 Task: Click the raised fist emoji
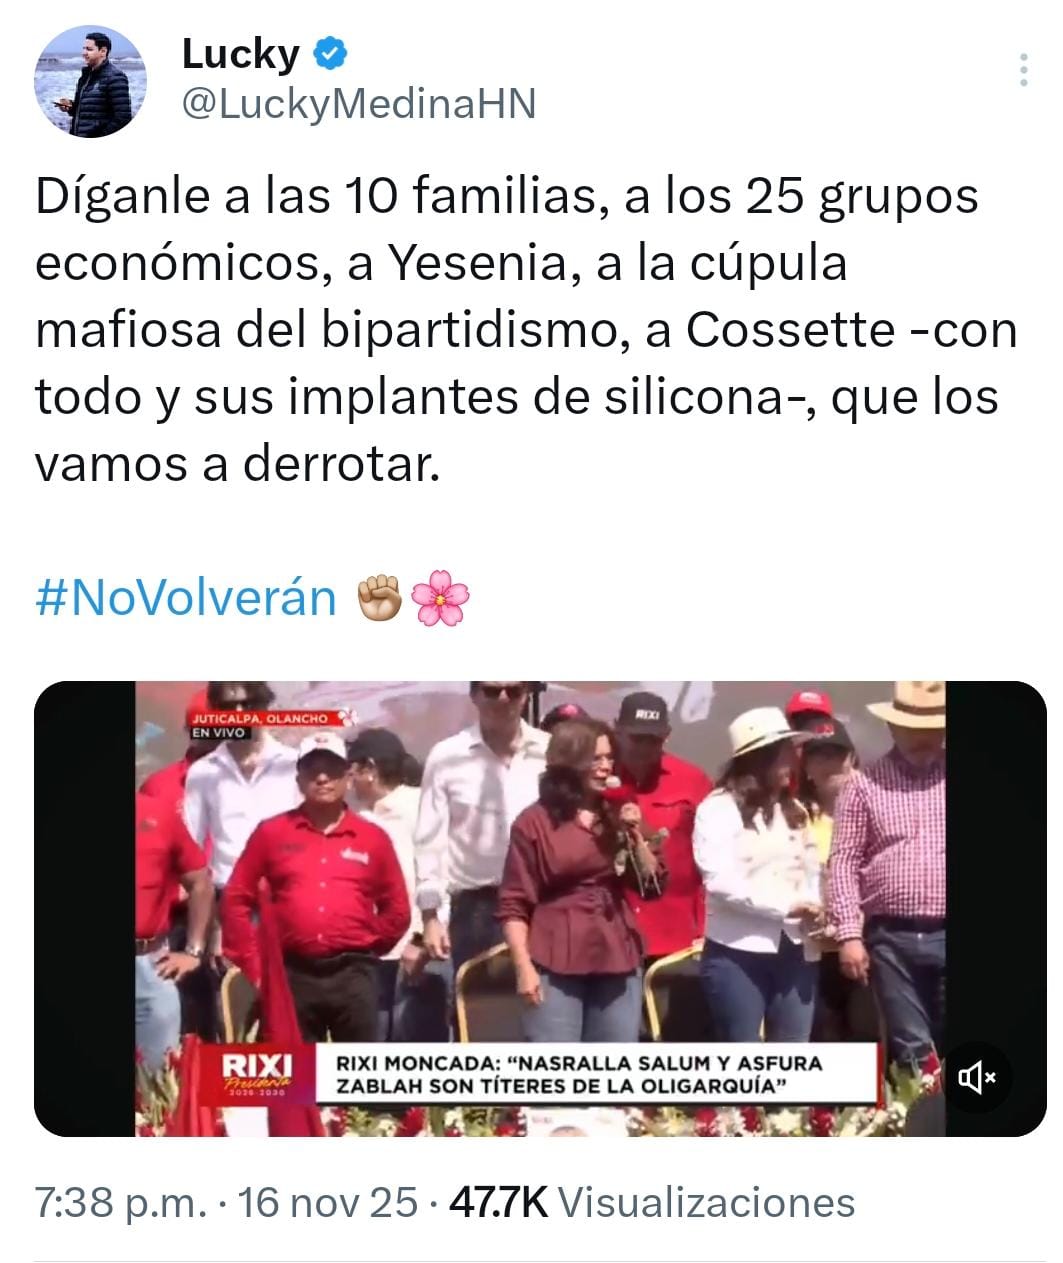pos(381,599)
